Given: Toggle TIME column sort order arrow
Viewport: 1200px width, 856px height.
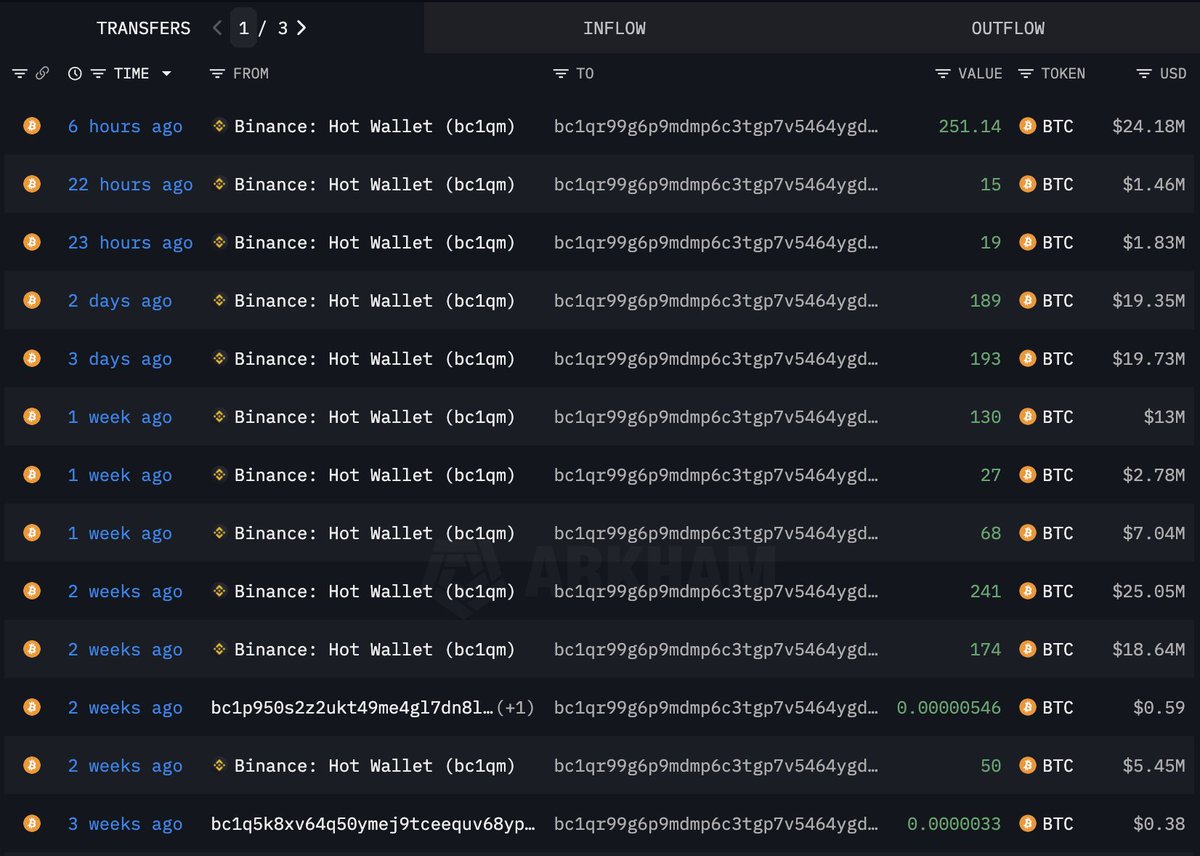Looking at the screenshot, I should point(166,74).
